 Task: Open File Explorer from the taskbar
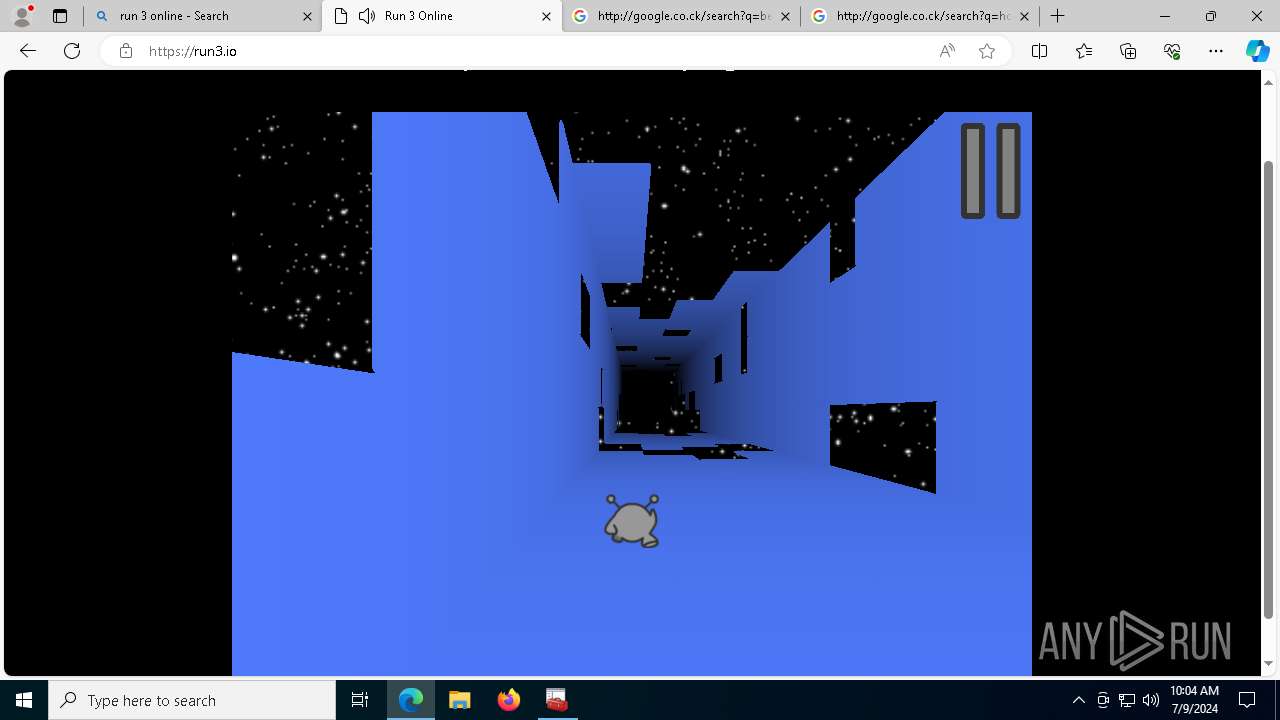coord(459,700)
